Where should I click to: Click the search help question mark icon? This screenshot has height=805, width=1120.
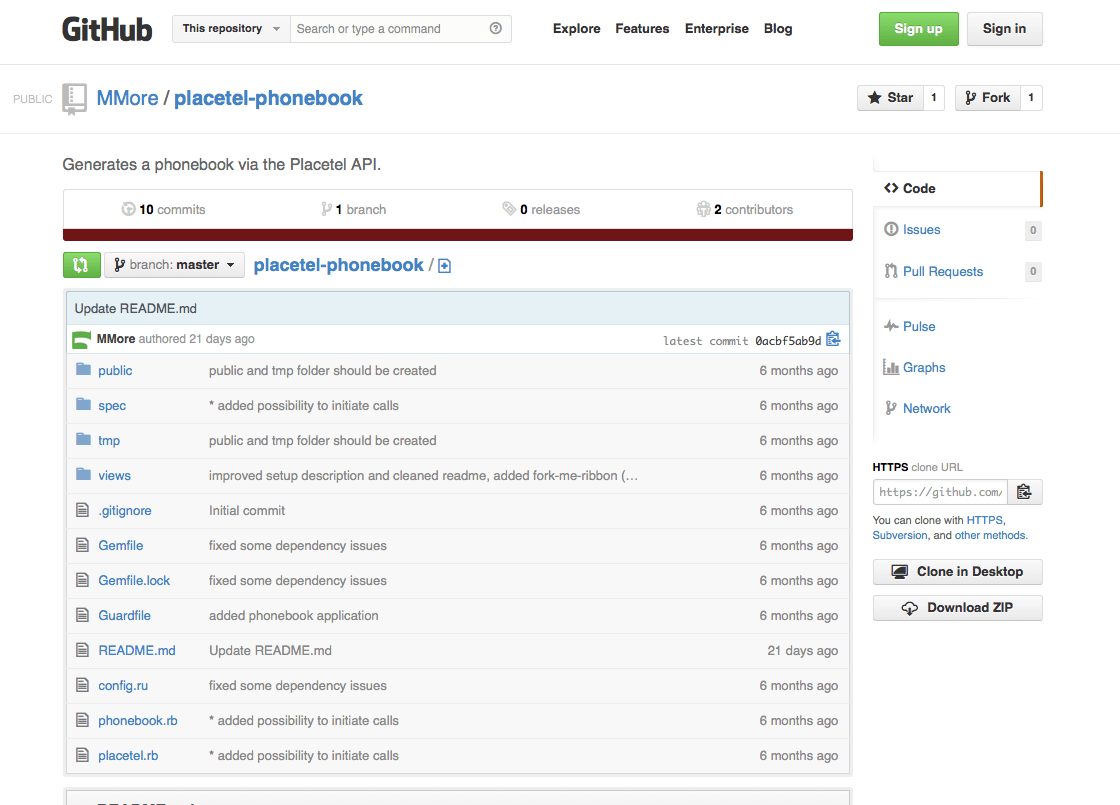tap(496, 29)
